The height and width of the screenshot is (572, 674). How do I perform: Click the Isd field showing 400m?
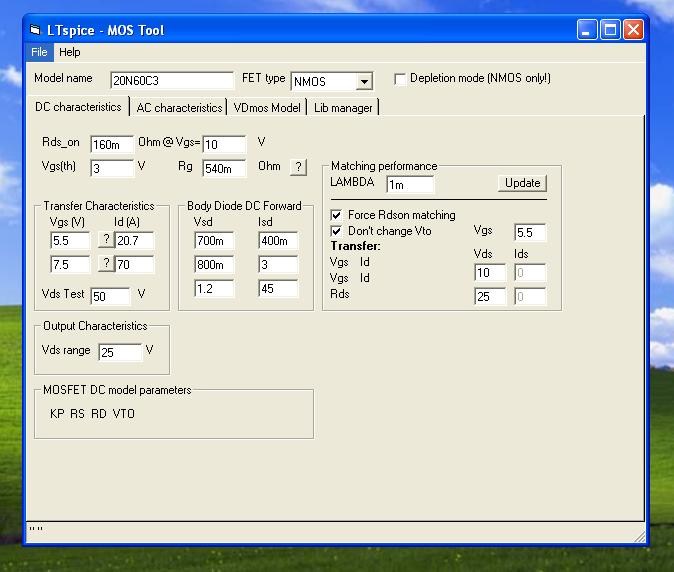pos(278,240)
